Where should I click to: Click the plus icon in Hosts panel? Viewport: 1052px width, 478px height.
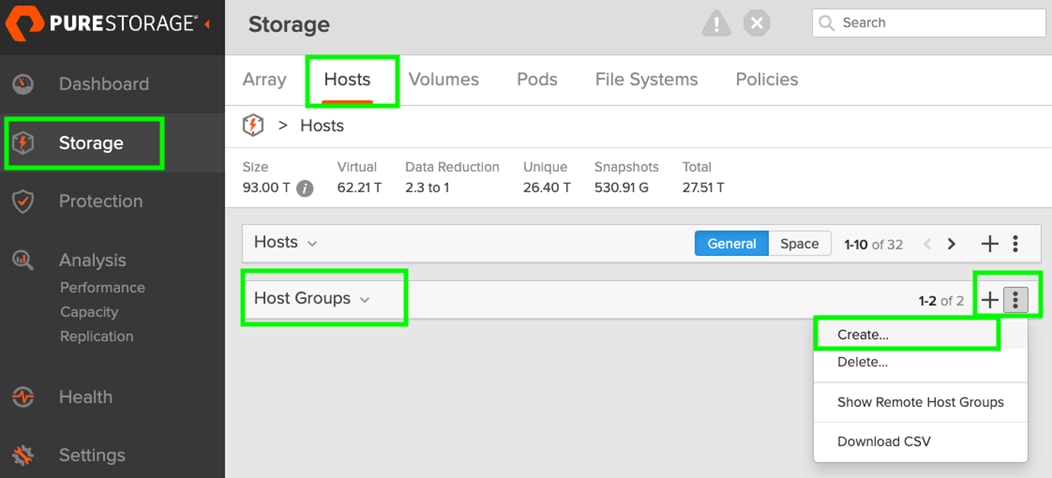tap(989, 243)
